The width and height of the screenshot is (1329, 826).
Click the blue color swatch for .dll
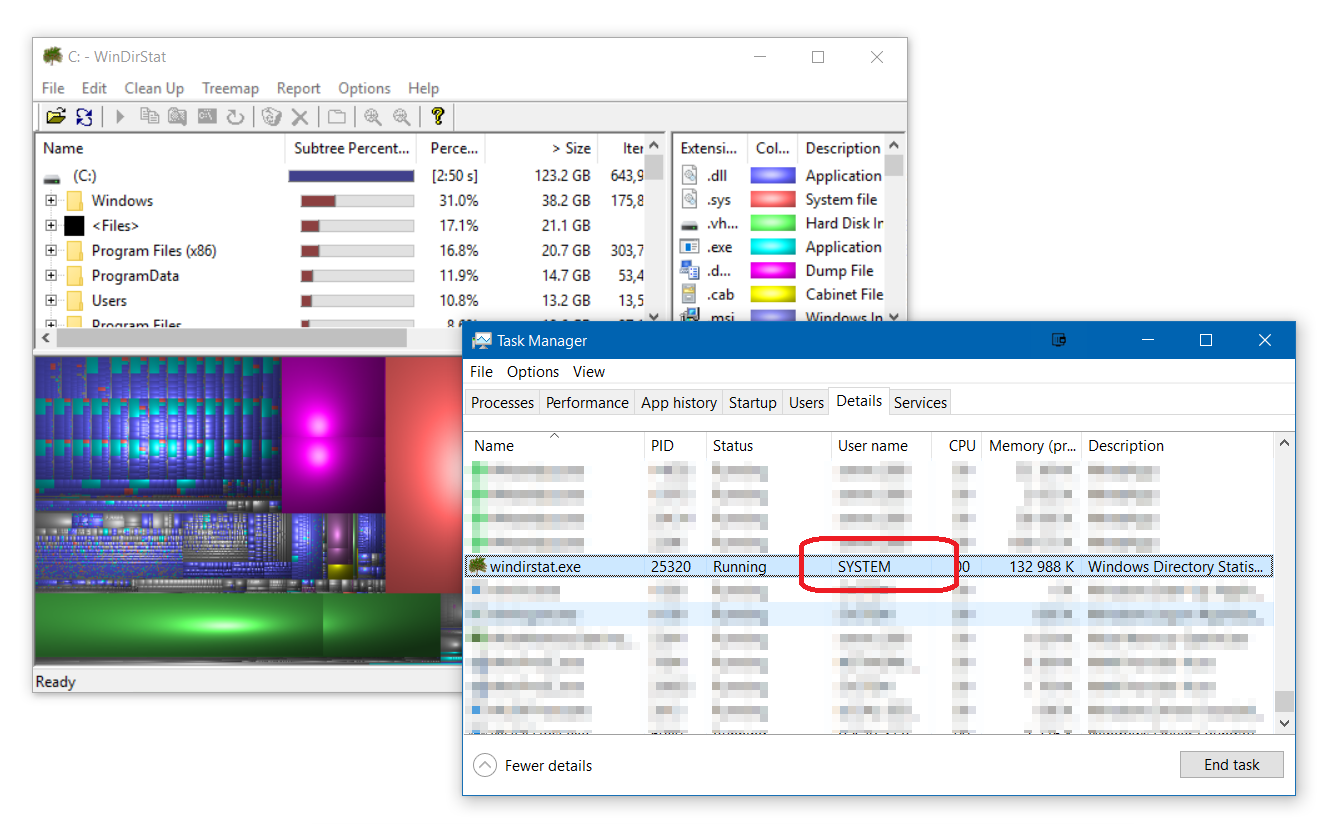773,175
